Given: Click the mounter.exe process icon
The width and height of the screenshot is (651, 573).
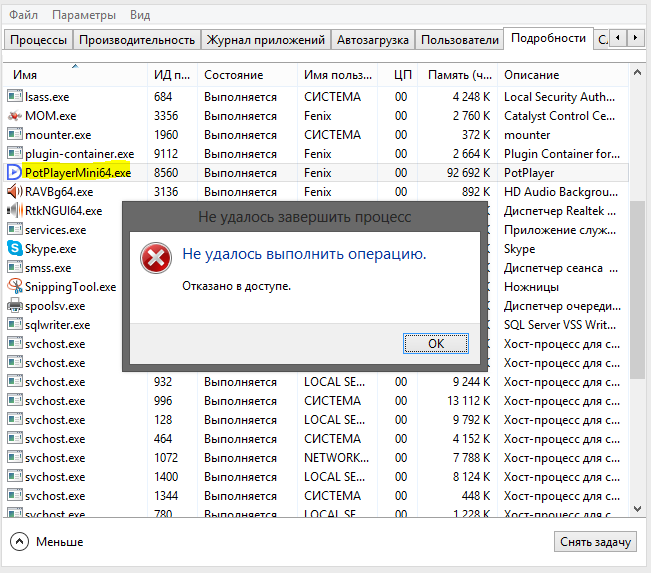Looking at the screenshot, I should click(15, 135).
